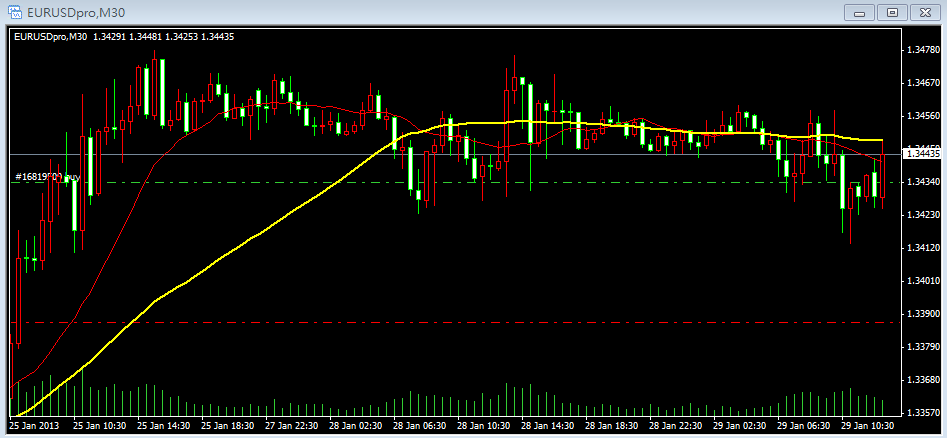Screen dimensions: 947x438
Task: Click the 29 Jan 02:30 time label
Action: tap(740, 425)
